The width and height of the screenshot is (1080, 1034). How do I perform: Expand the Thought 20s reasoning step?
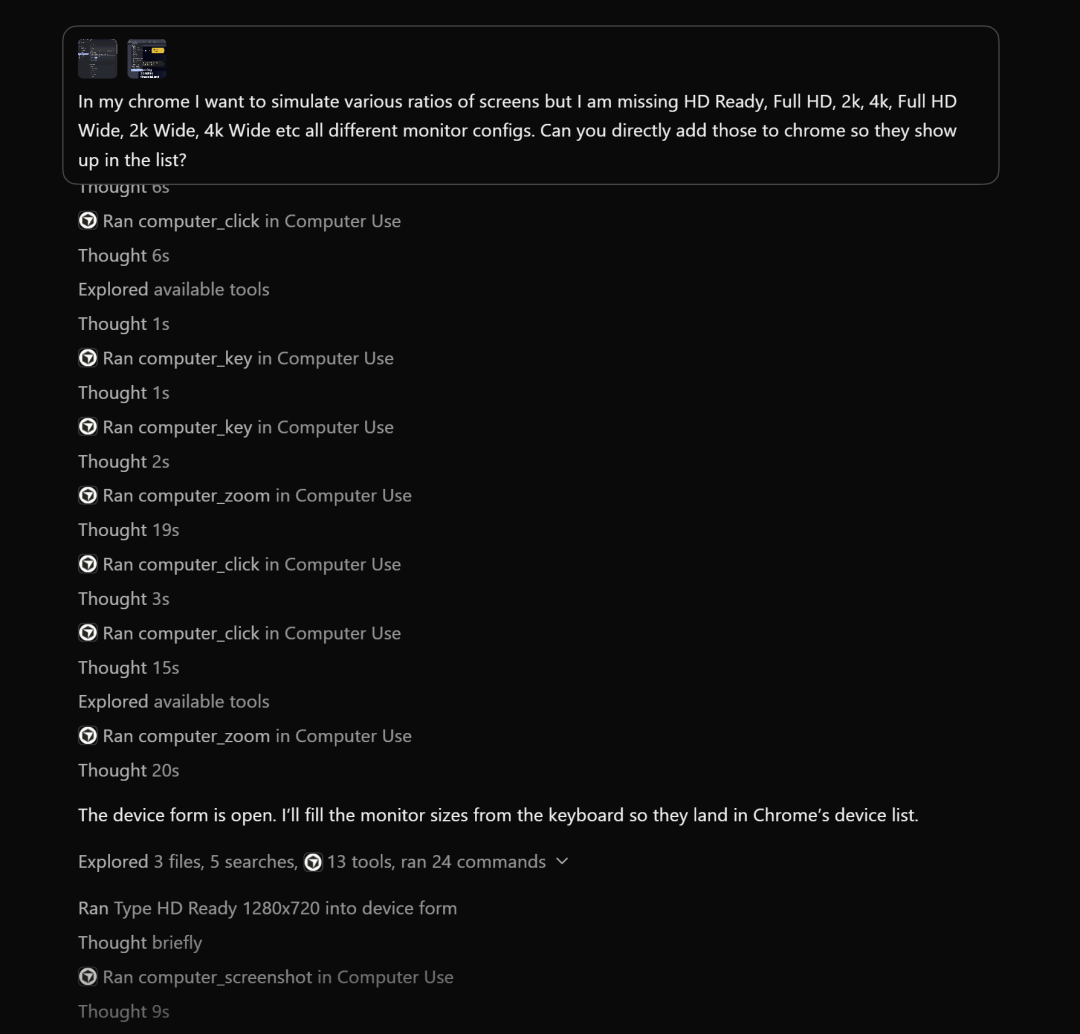click(x=128, y=770)
